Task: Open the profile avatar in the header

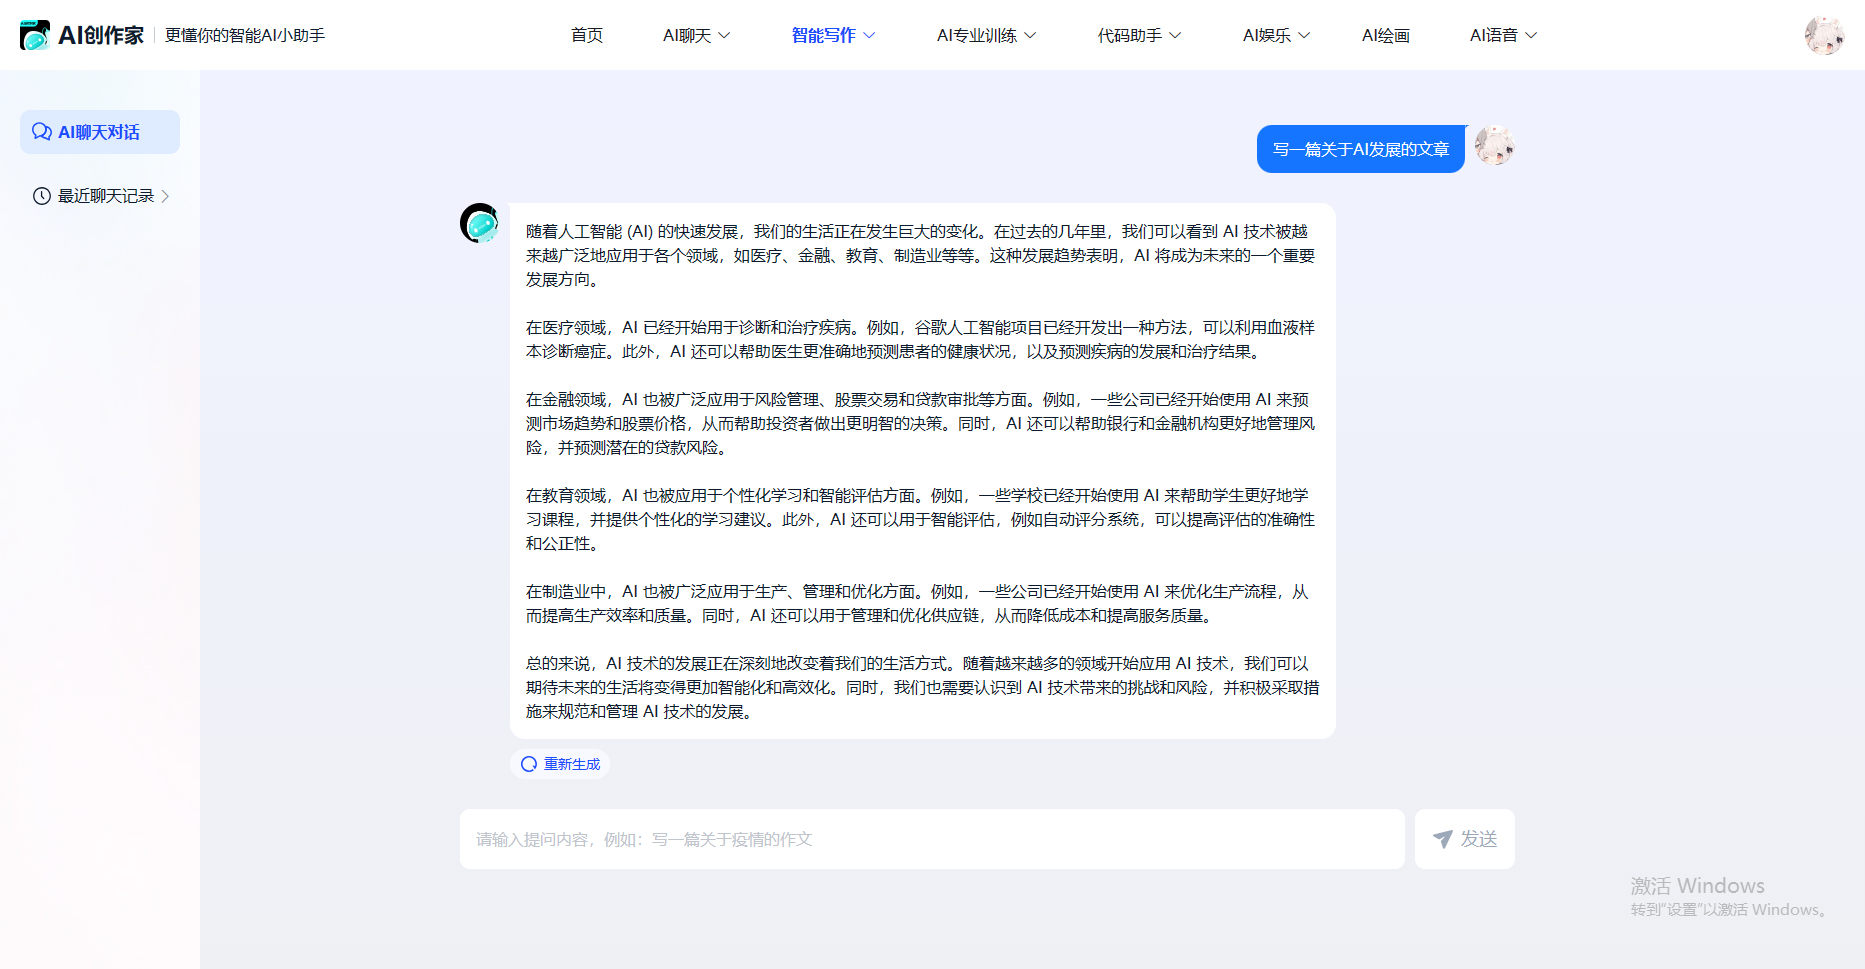Action: pyautogui.click(x=1824, y=35)
